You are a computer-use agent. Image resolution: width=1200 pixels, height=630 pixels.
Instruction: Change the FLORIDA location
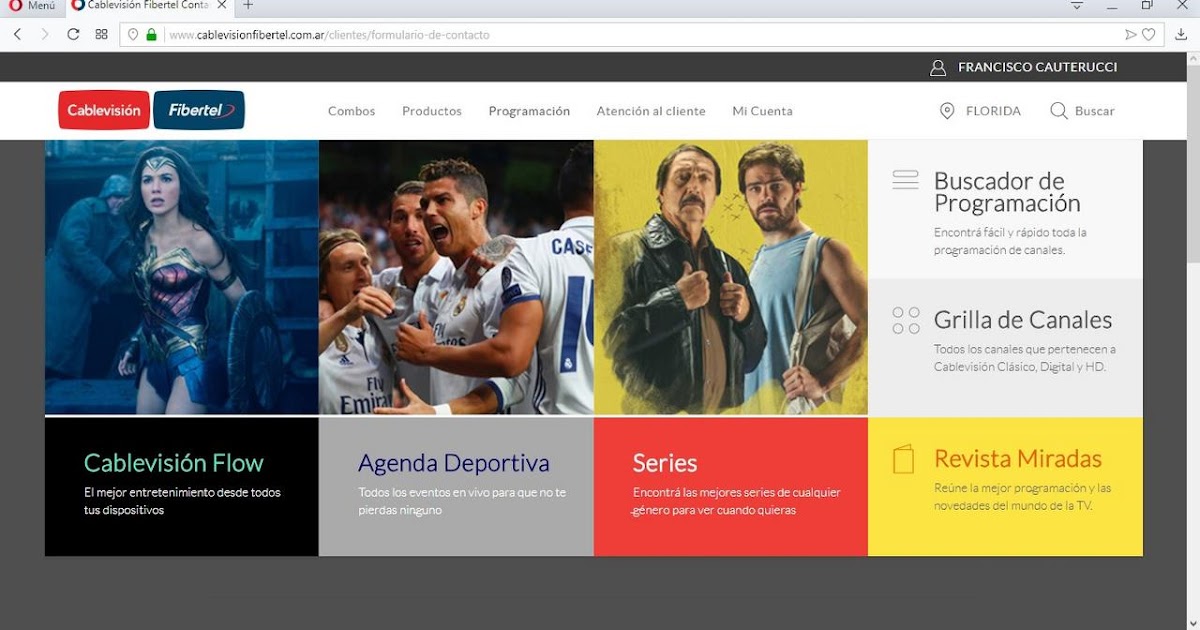click(993, 111)
